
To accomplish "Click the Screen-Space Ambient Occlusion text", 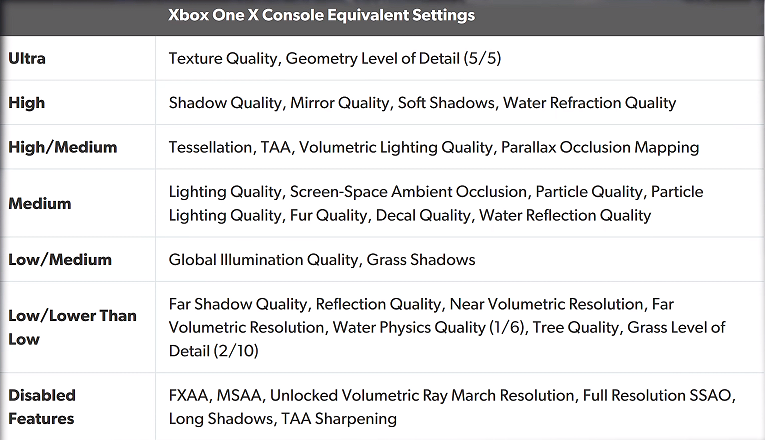I will [x=408, y=192].
